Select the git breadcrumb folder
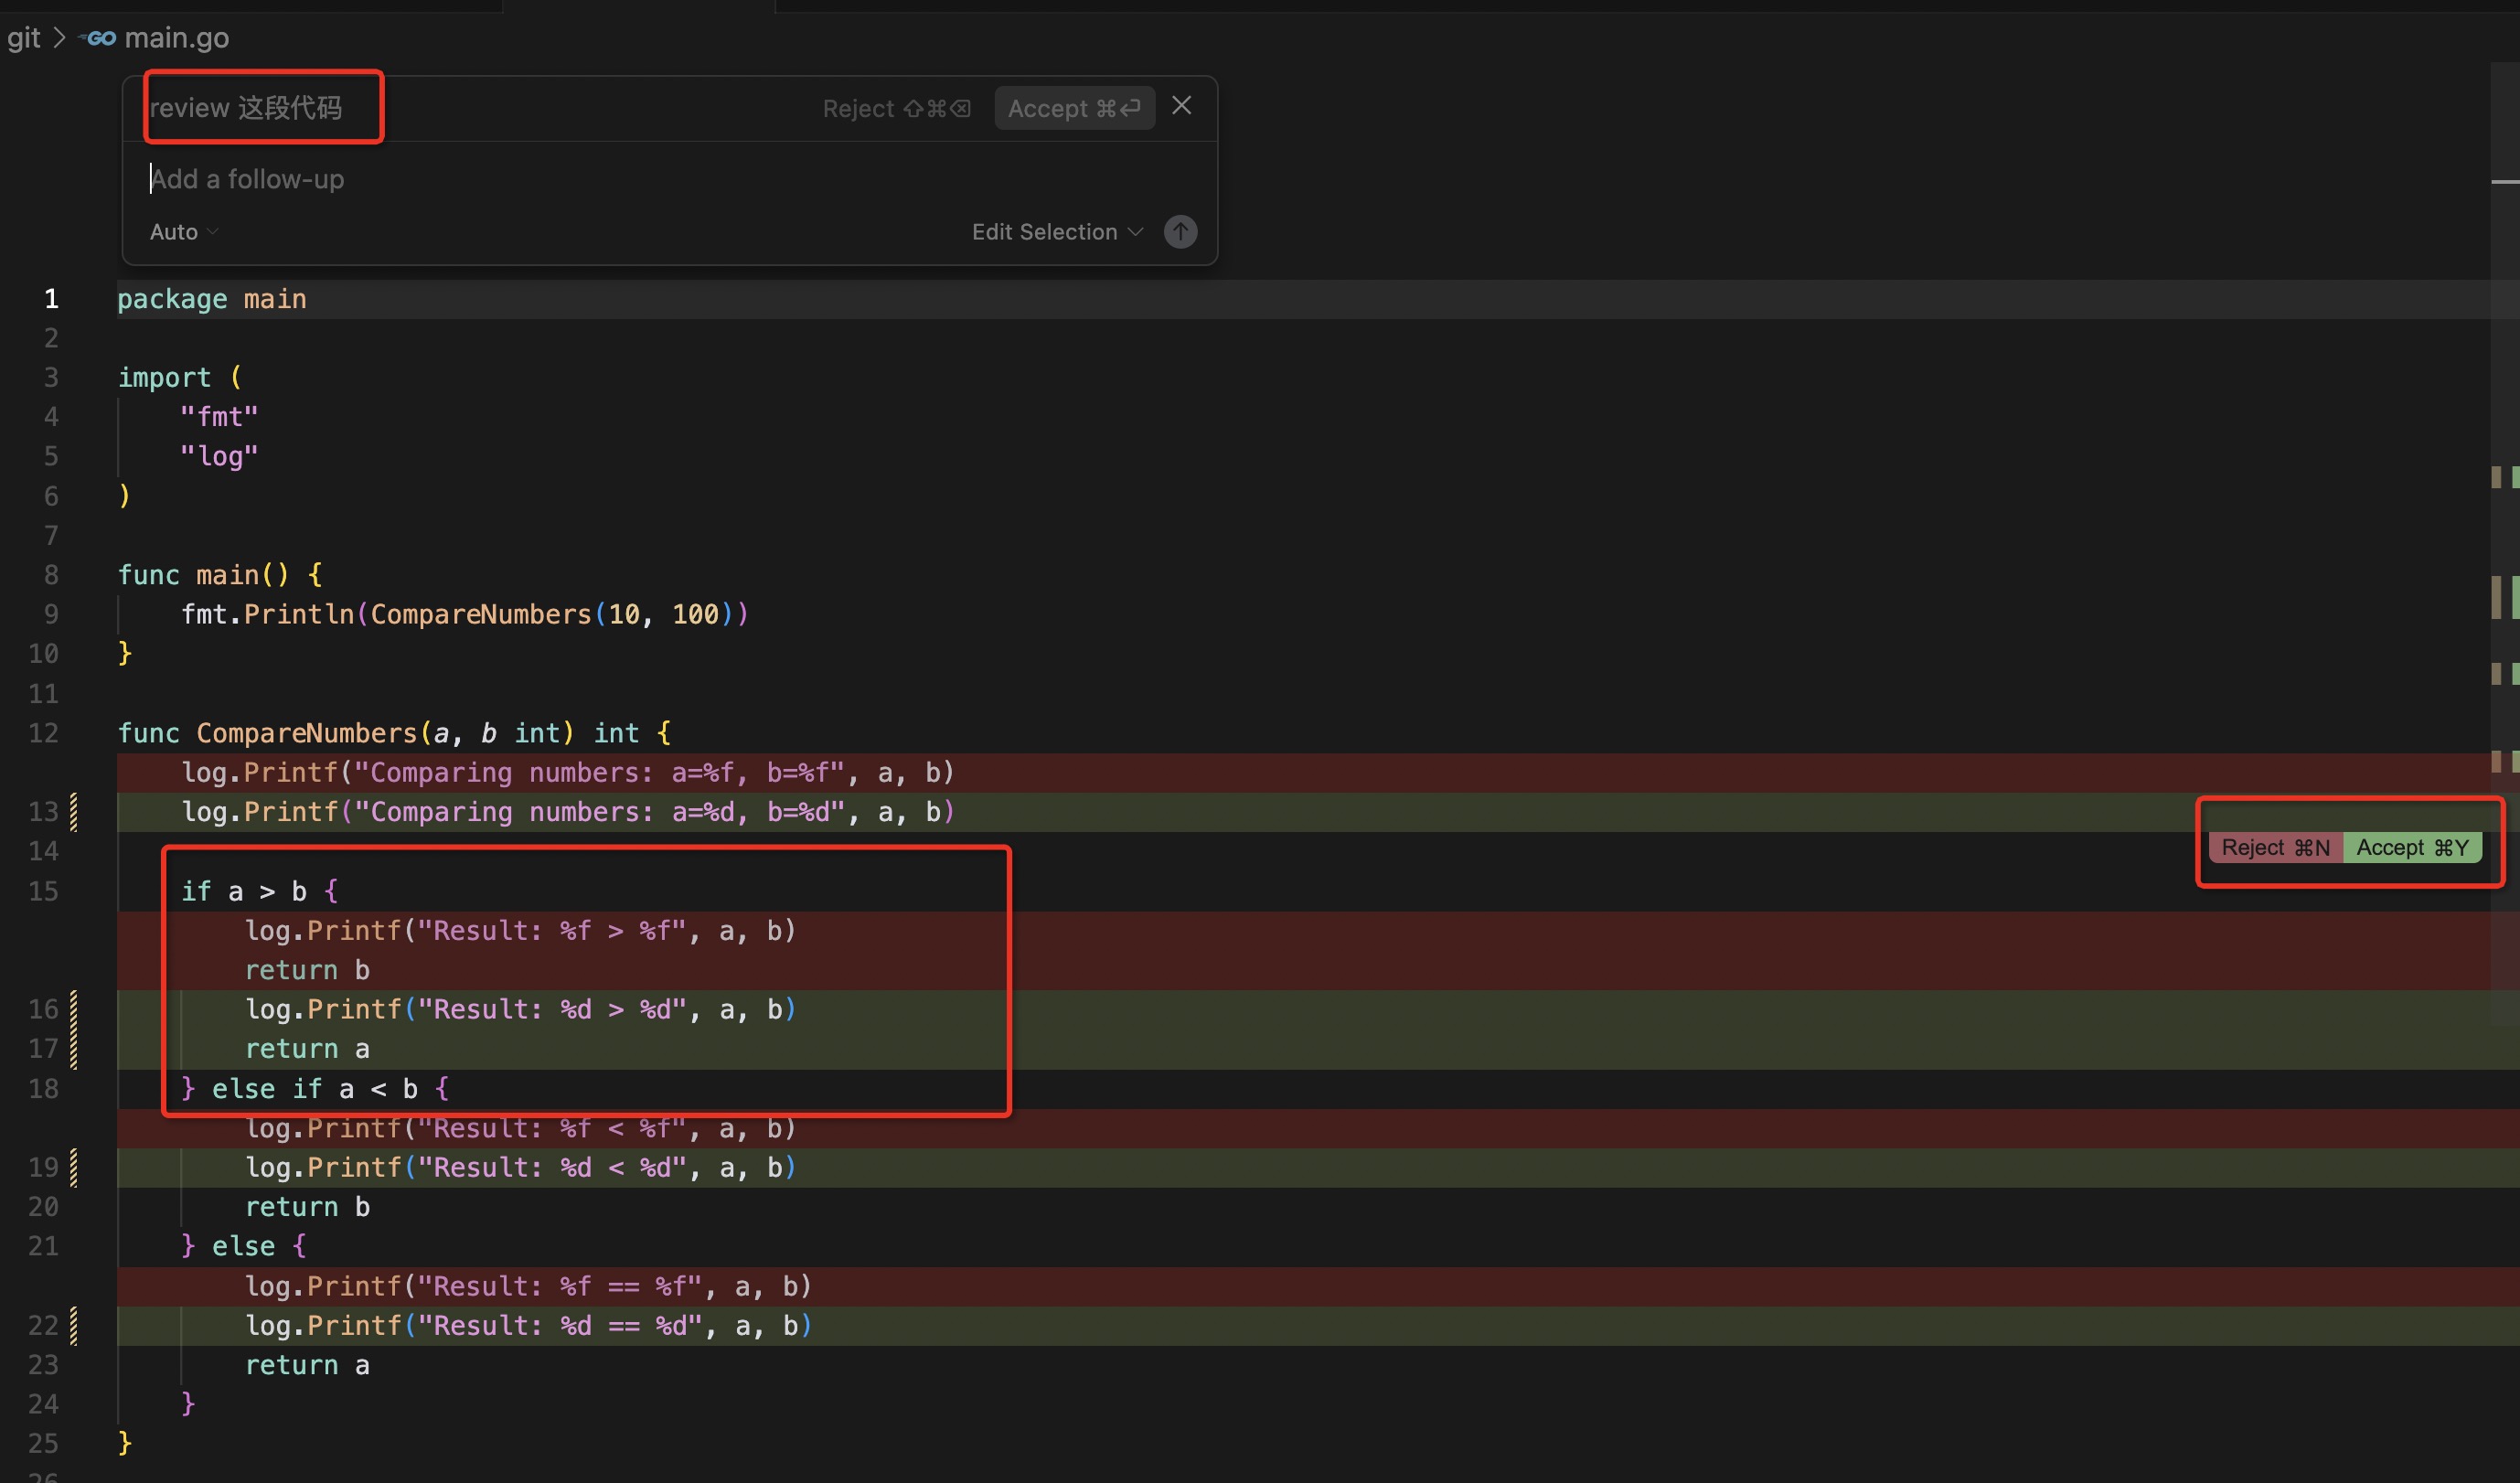The image size is (2520, 1483). pyautogui.click(x=24, y=38)
